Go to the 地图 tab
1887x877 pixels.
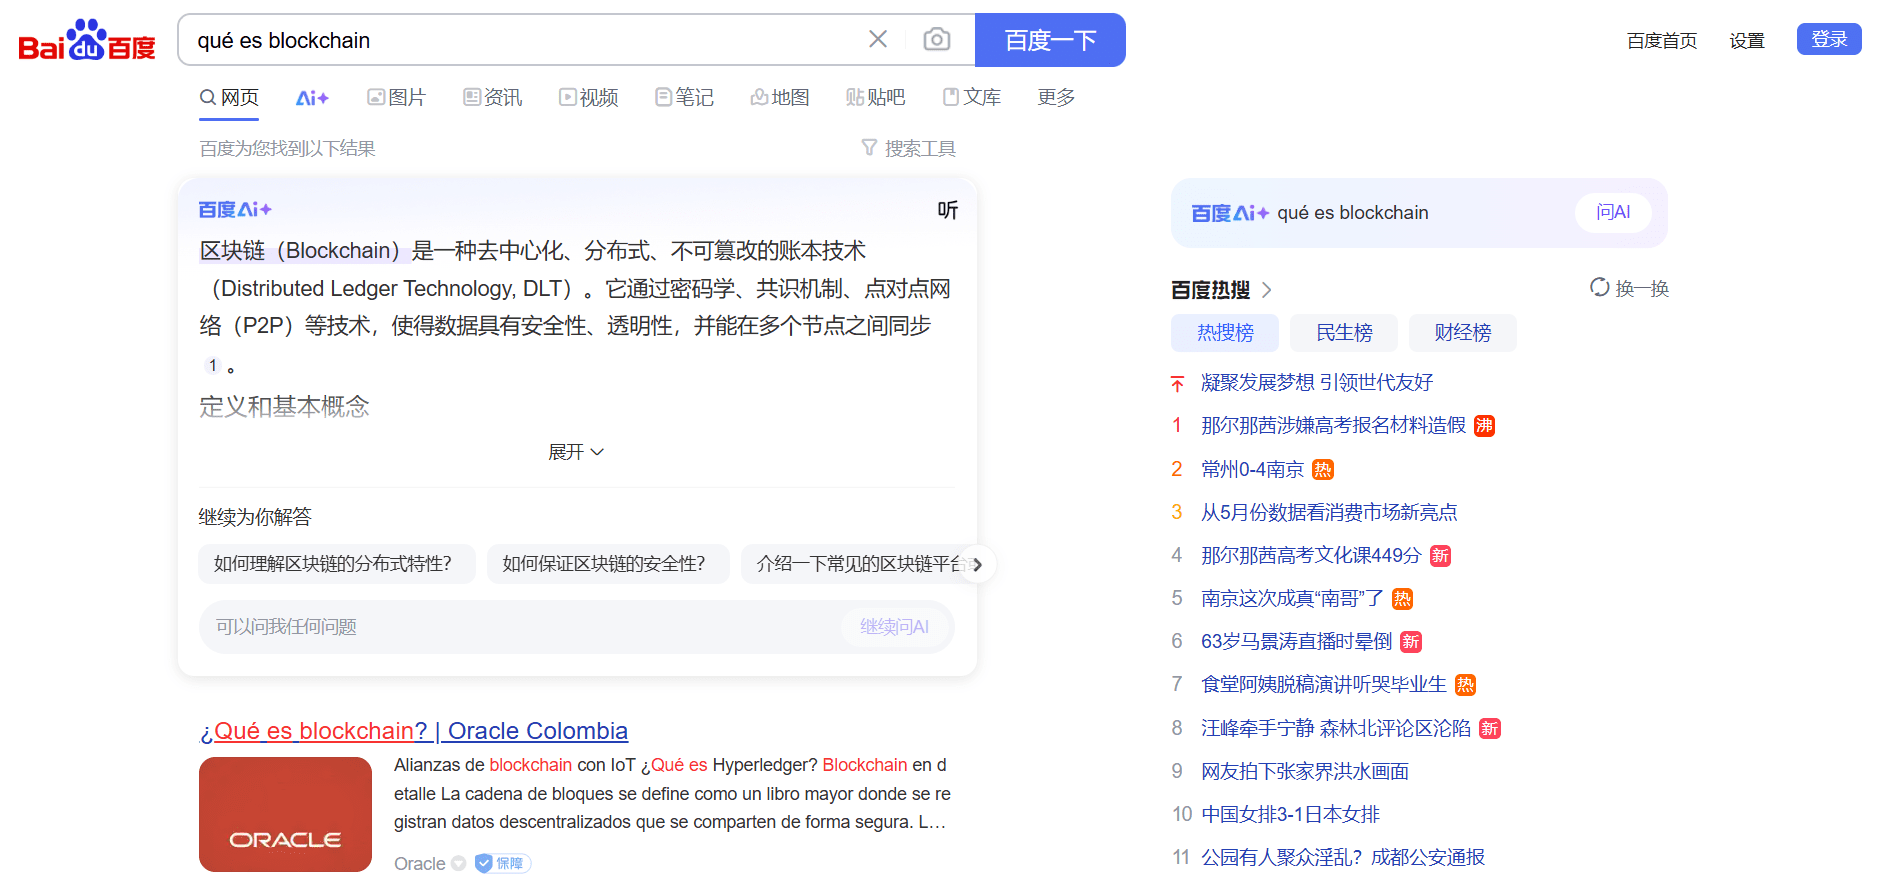tap(780, 97)
